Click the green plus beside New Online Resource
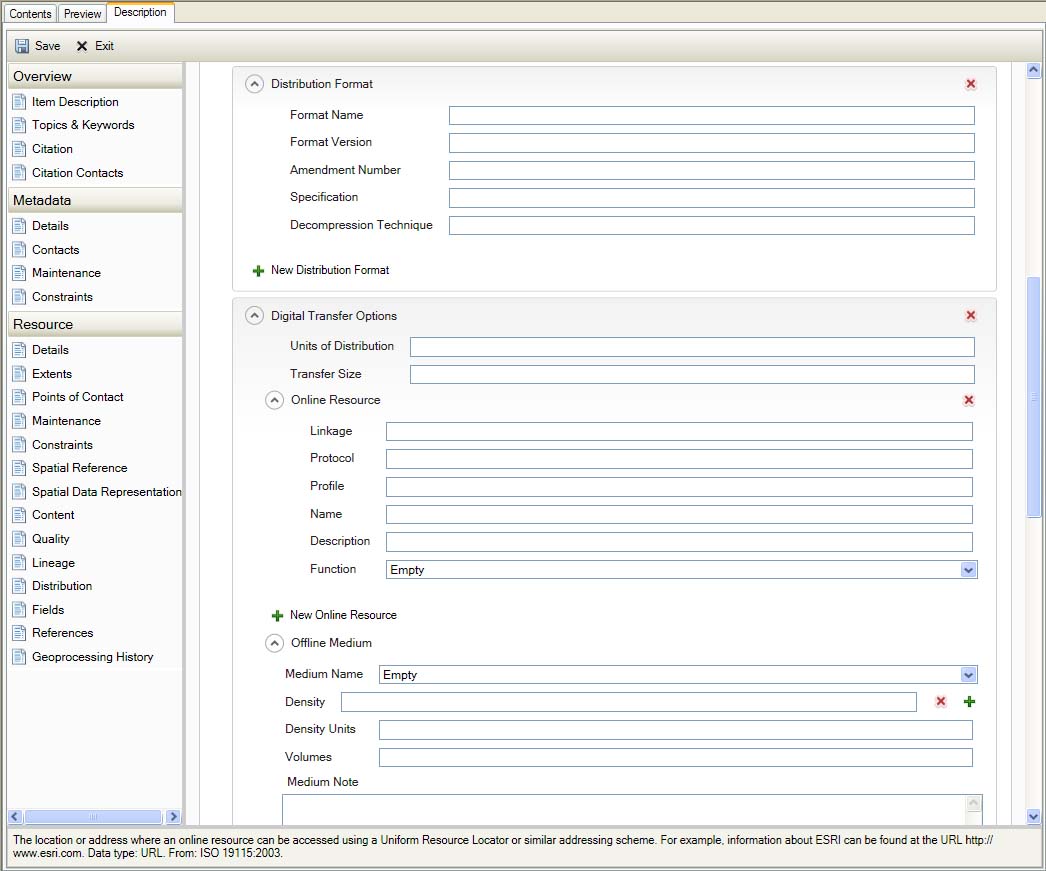This screenshot has height=871, width=1046. [277, 616]
